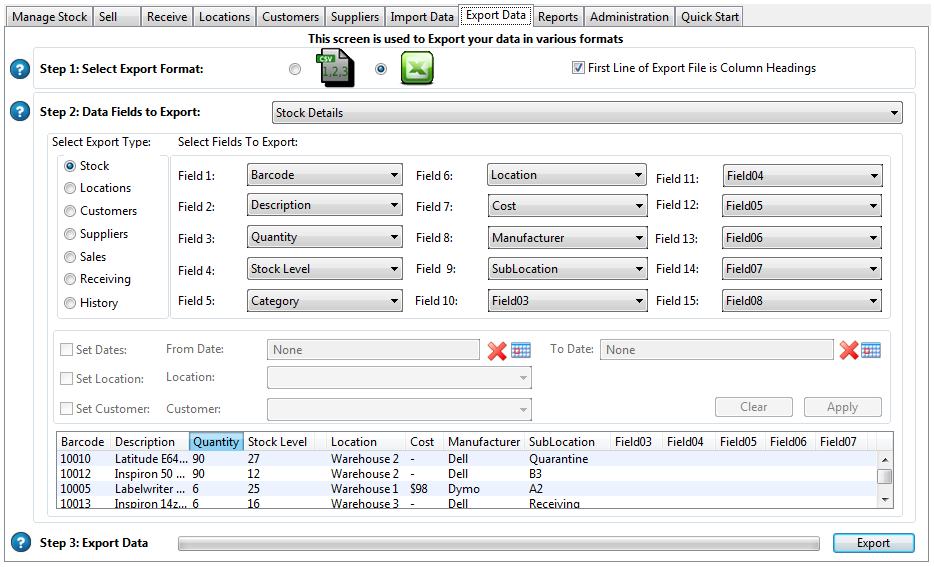Screen dimensions: 934x567
Task: Clear the From Date with red X
Action: (x=497, y=350)
